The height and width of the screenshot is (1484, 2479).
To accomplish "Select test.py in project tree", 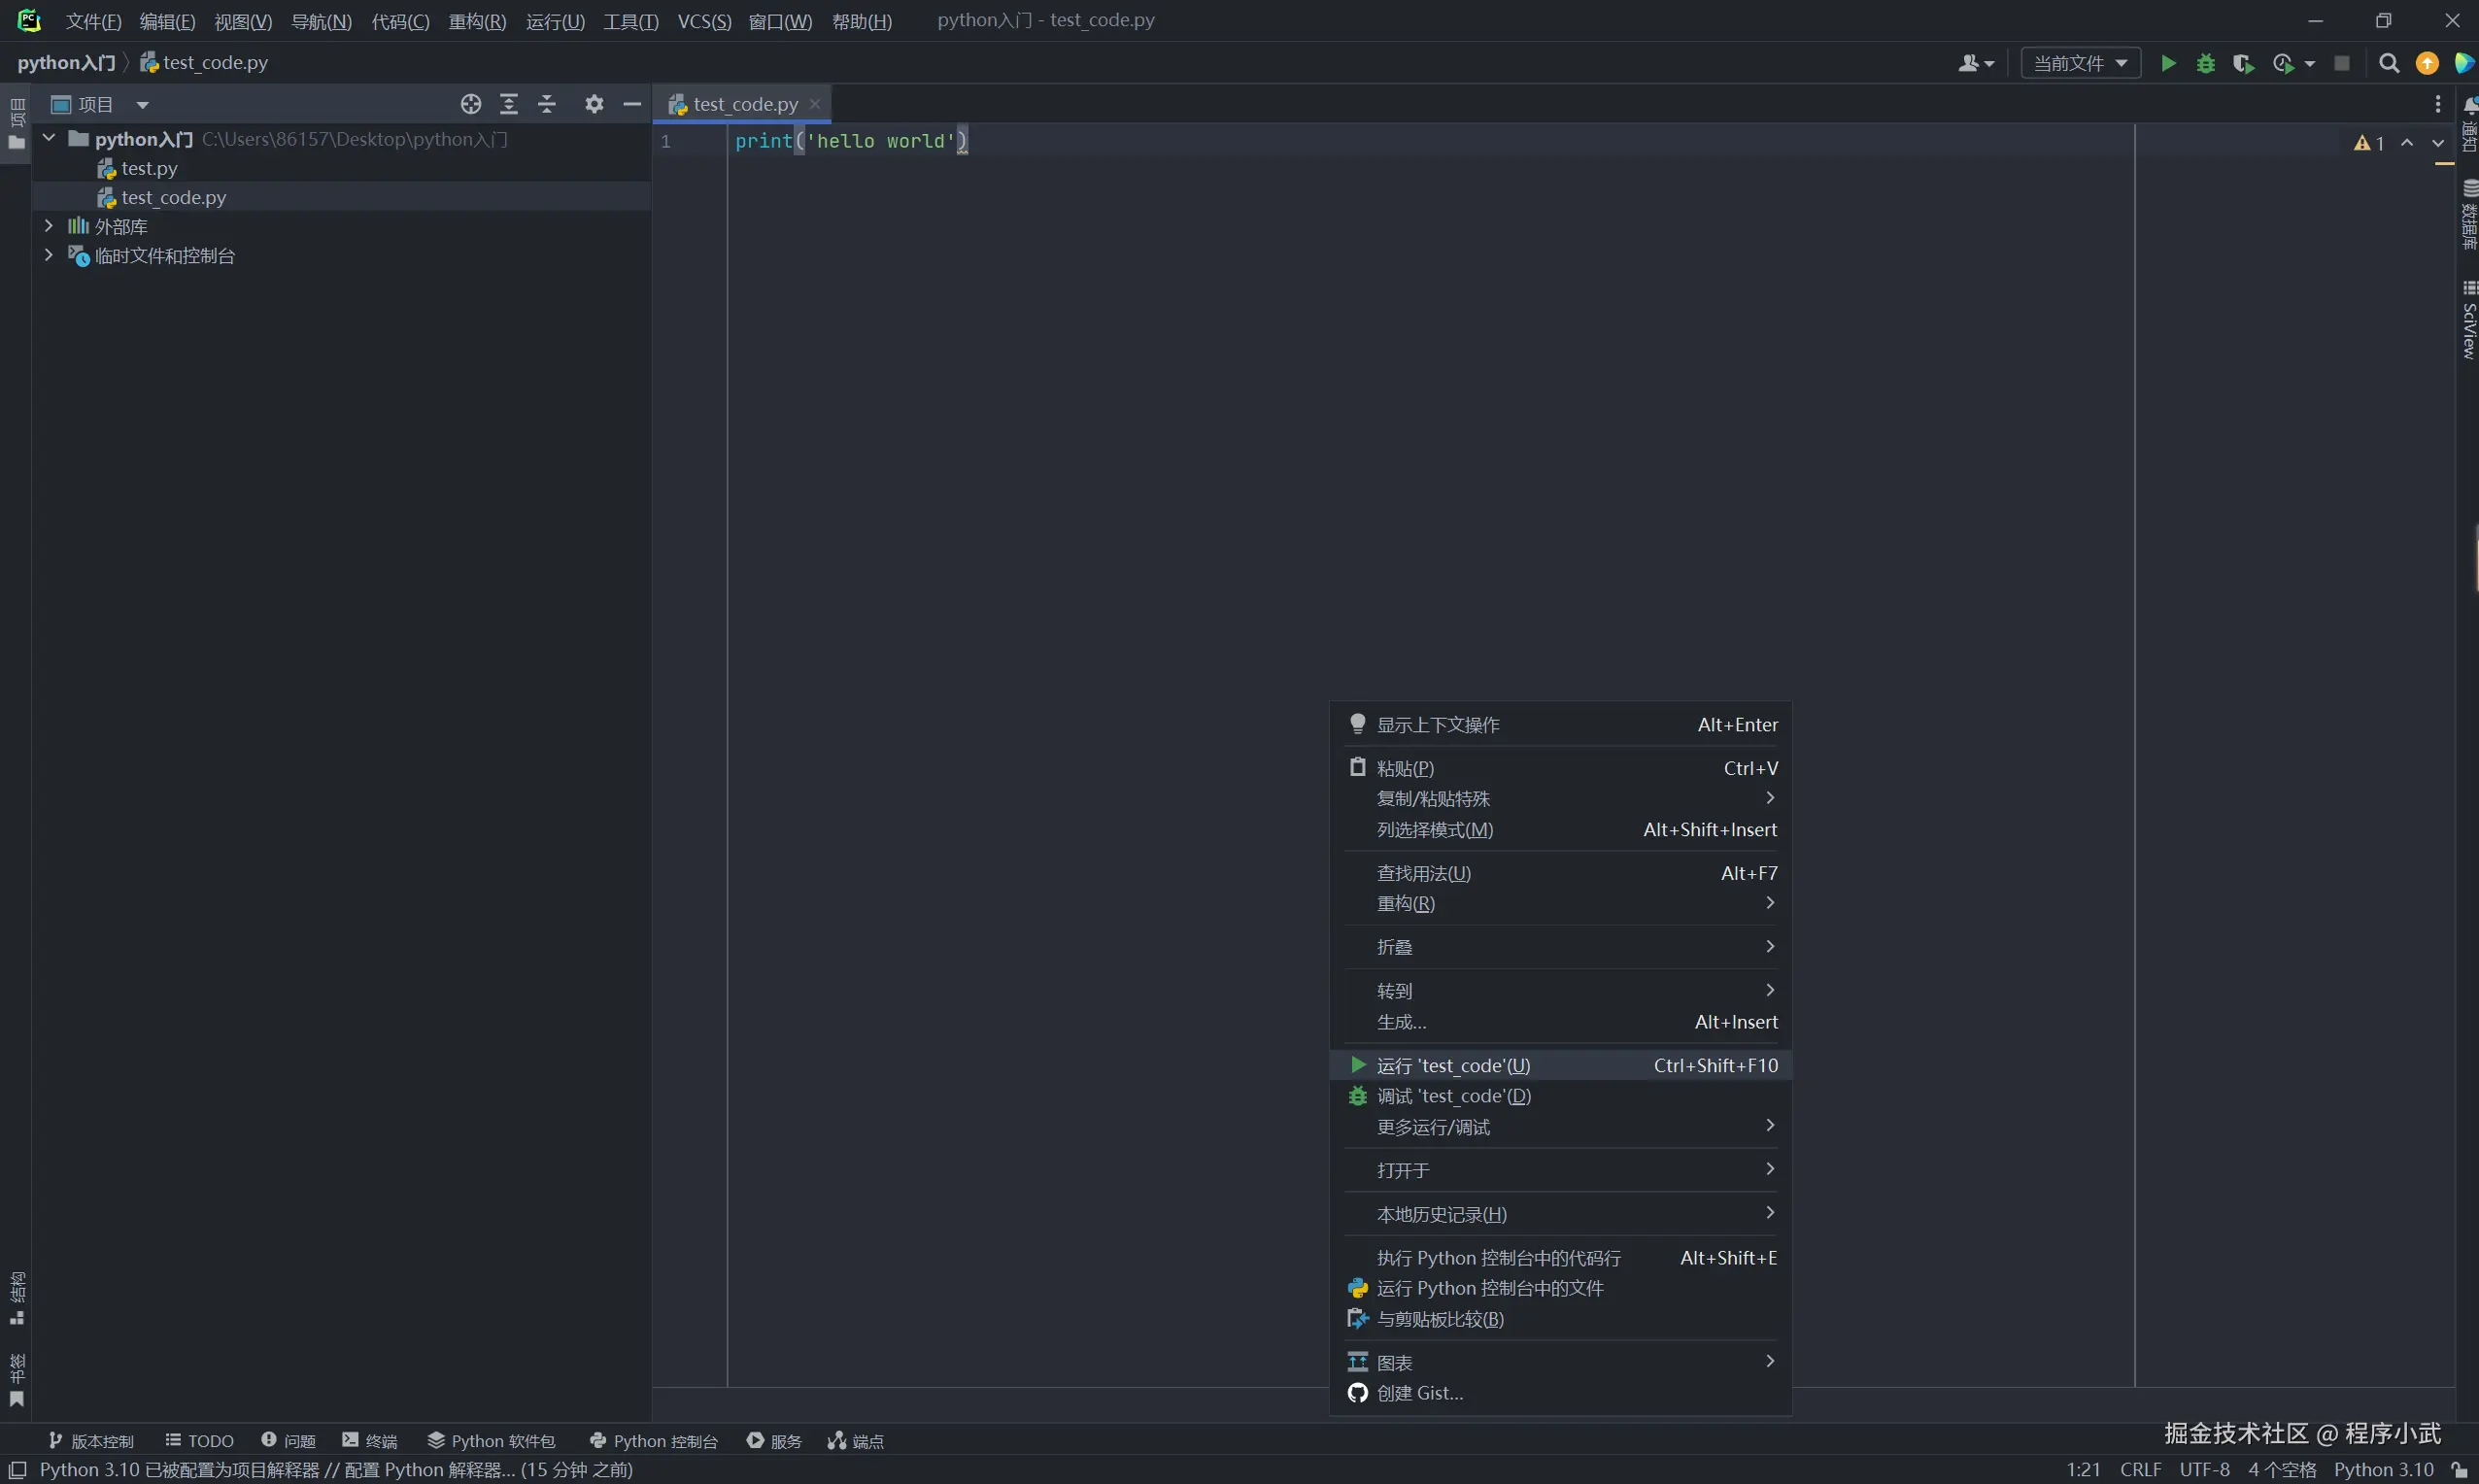I will point(149,168).
